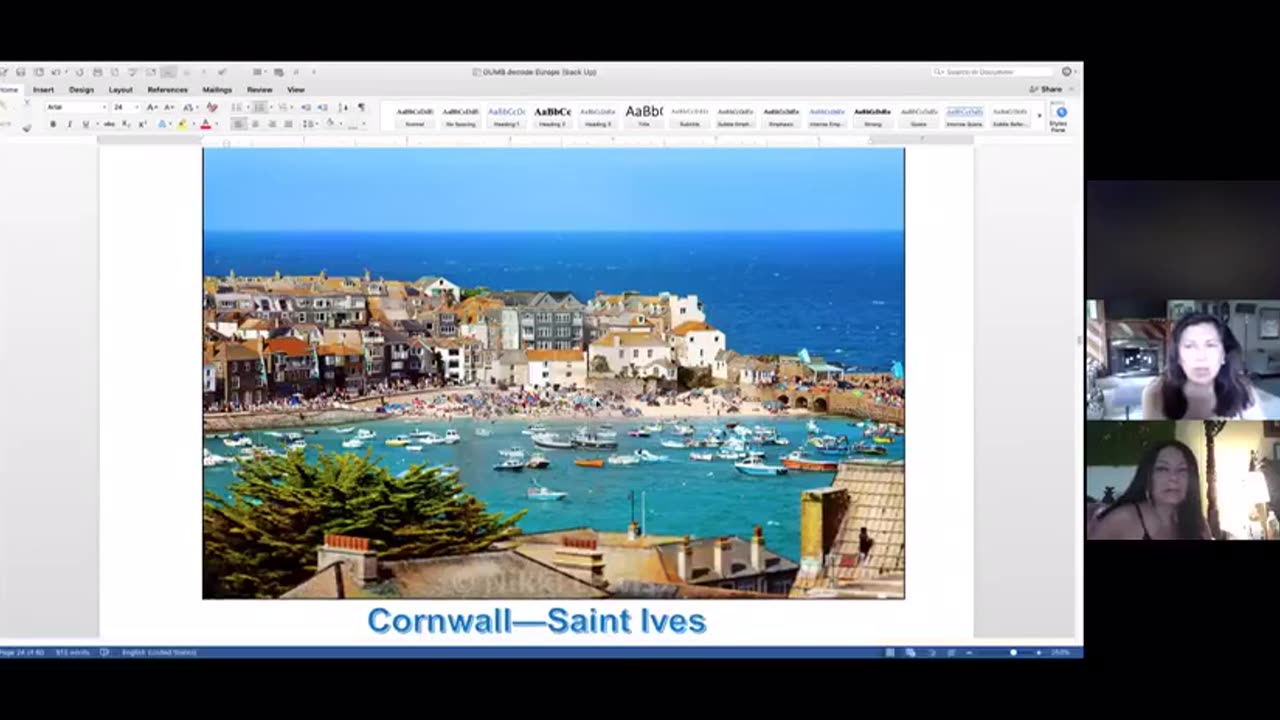Open the Change Case dropdown

click(190, 107)
